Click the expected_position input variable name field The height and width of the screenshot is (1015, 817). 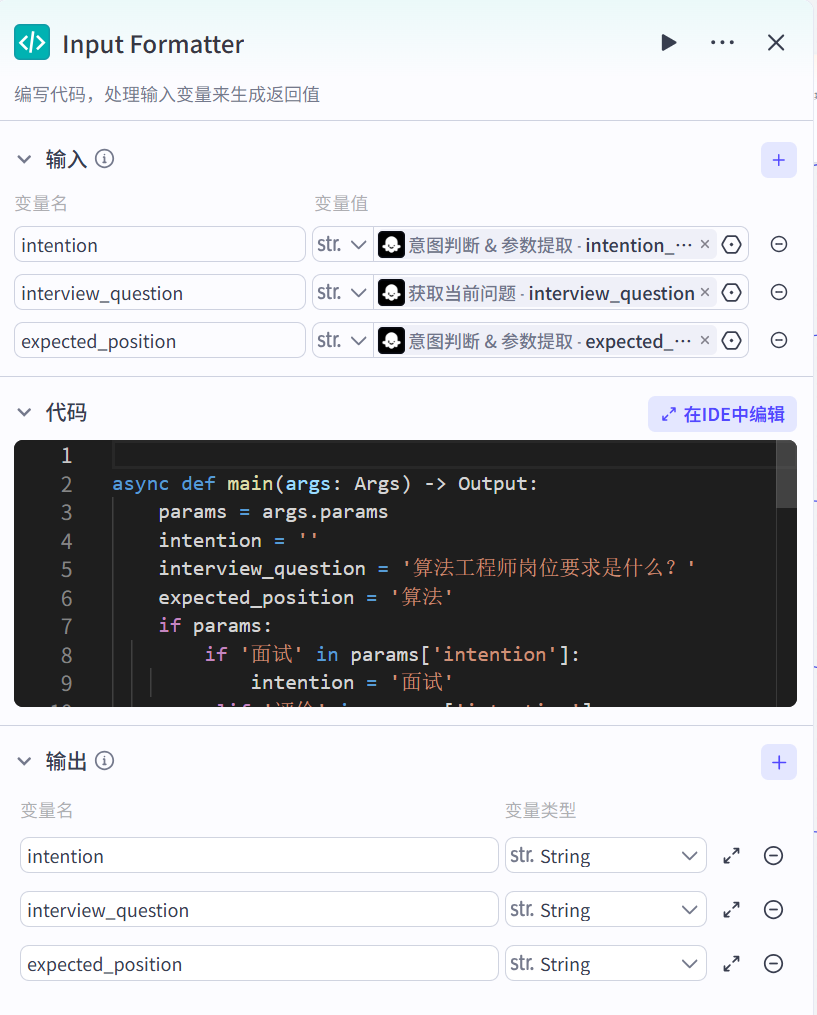[x=160, y=341]
